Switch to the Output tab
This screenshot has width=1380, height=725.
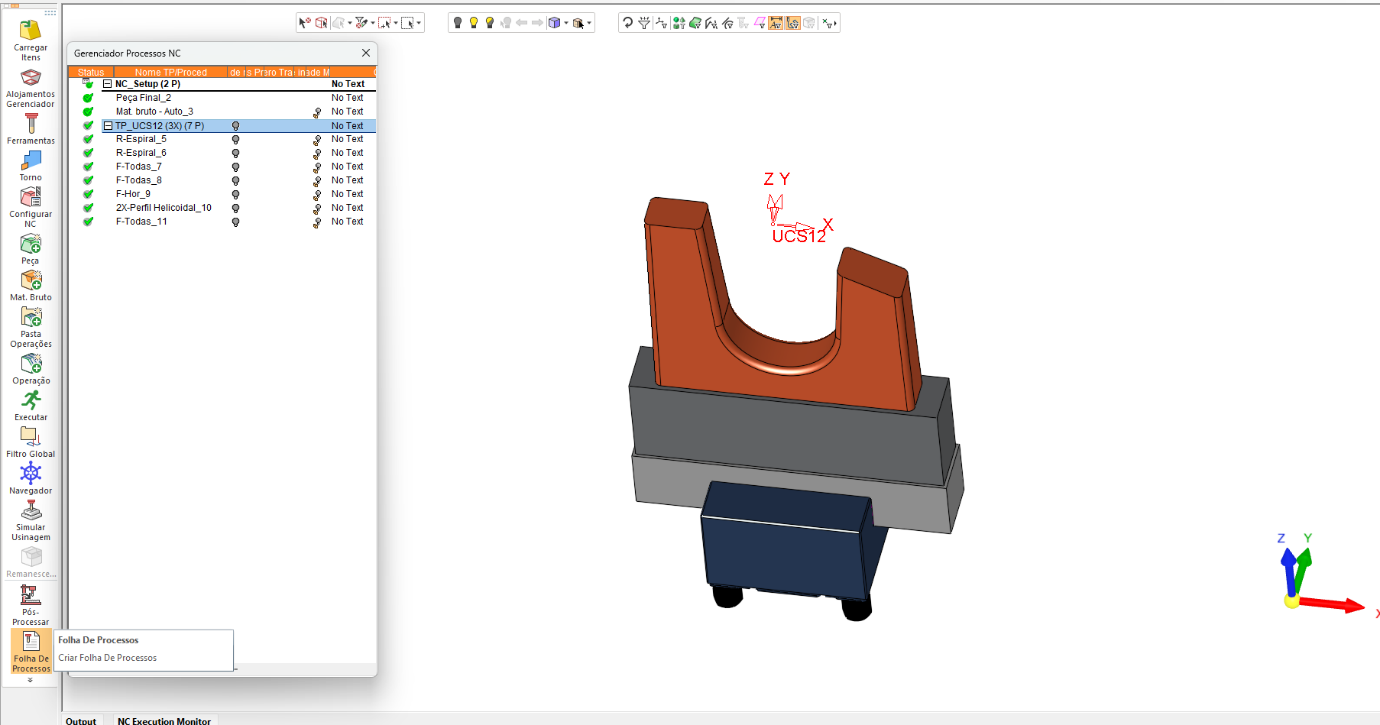tap(81, 720)
